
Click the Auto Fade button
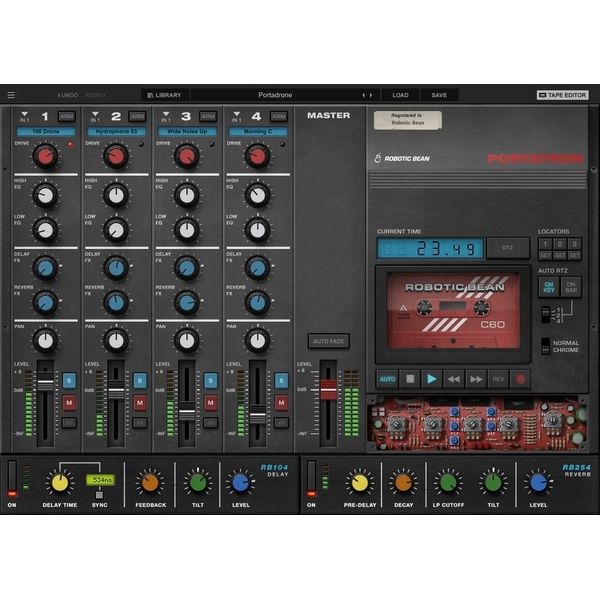click(x=328, y=341)
